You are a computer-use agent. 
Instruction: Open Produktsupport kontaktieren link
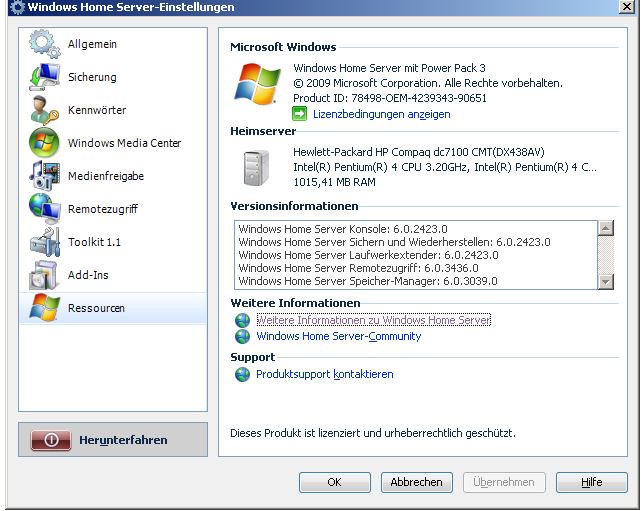tap(325, 374)
